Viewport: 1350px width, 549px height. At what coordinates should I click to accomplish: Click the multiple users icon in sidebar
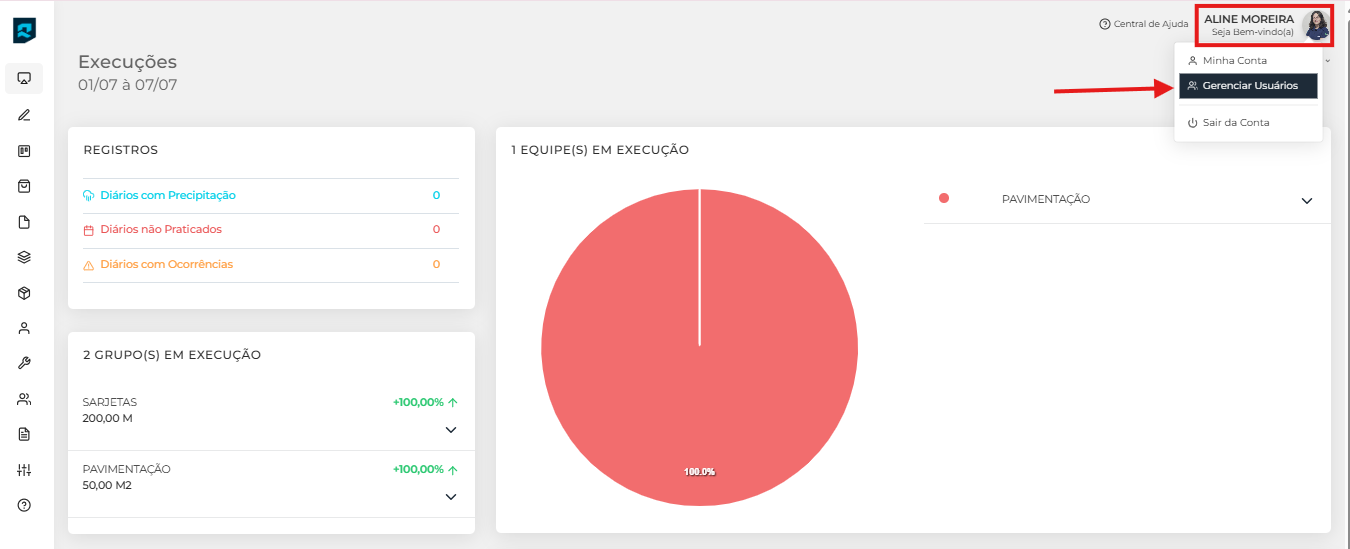pyautogui.click(x=24, y=399)
